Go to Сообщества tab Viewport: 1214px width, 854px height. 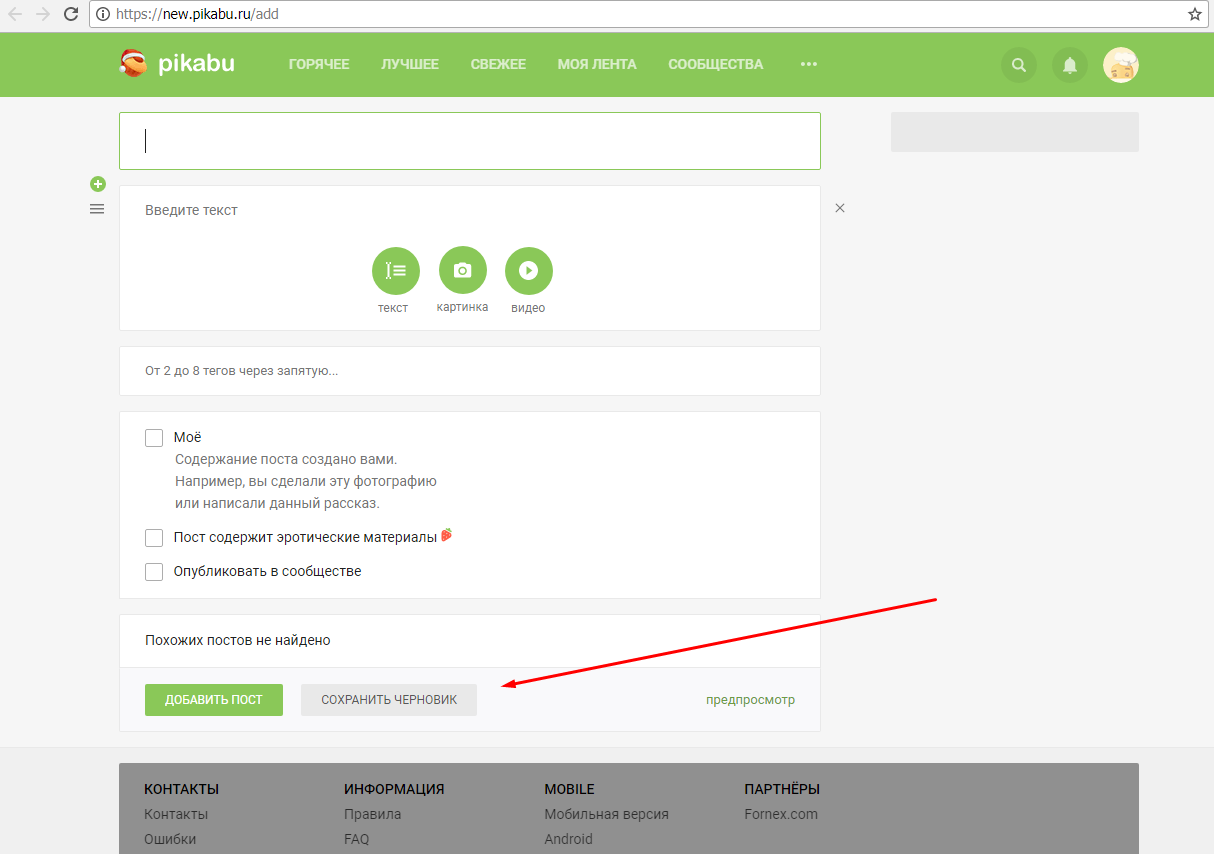pos(715,65)
